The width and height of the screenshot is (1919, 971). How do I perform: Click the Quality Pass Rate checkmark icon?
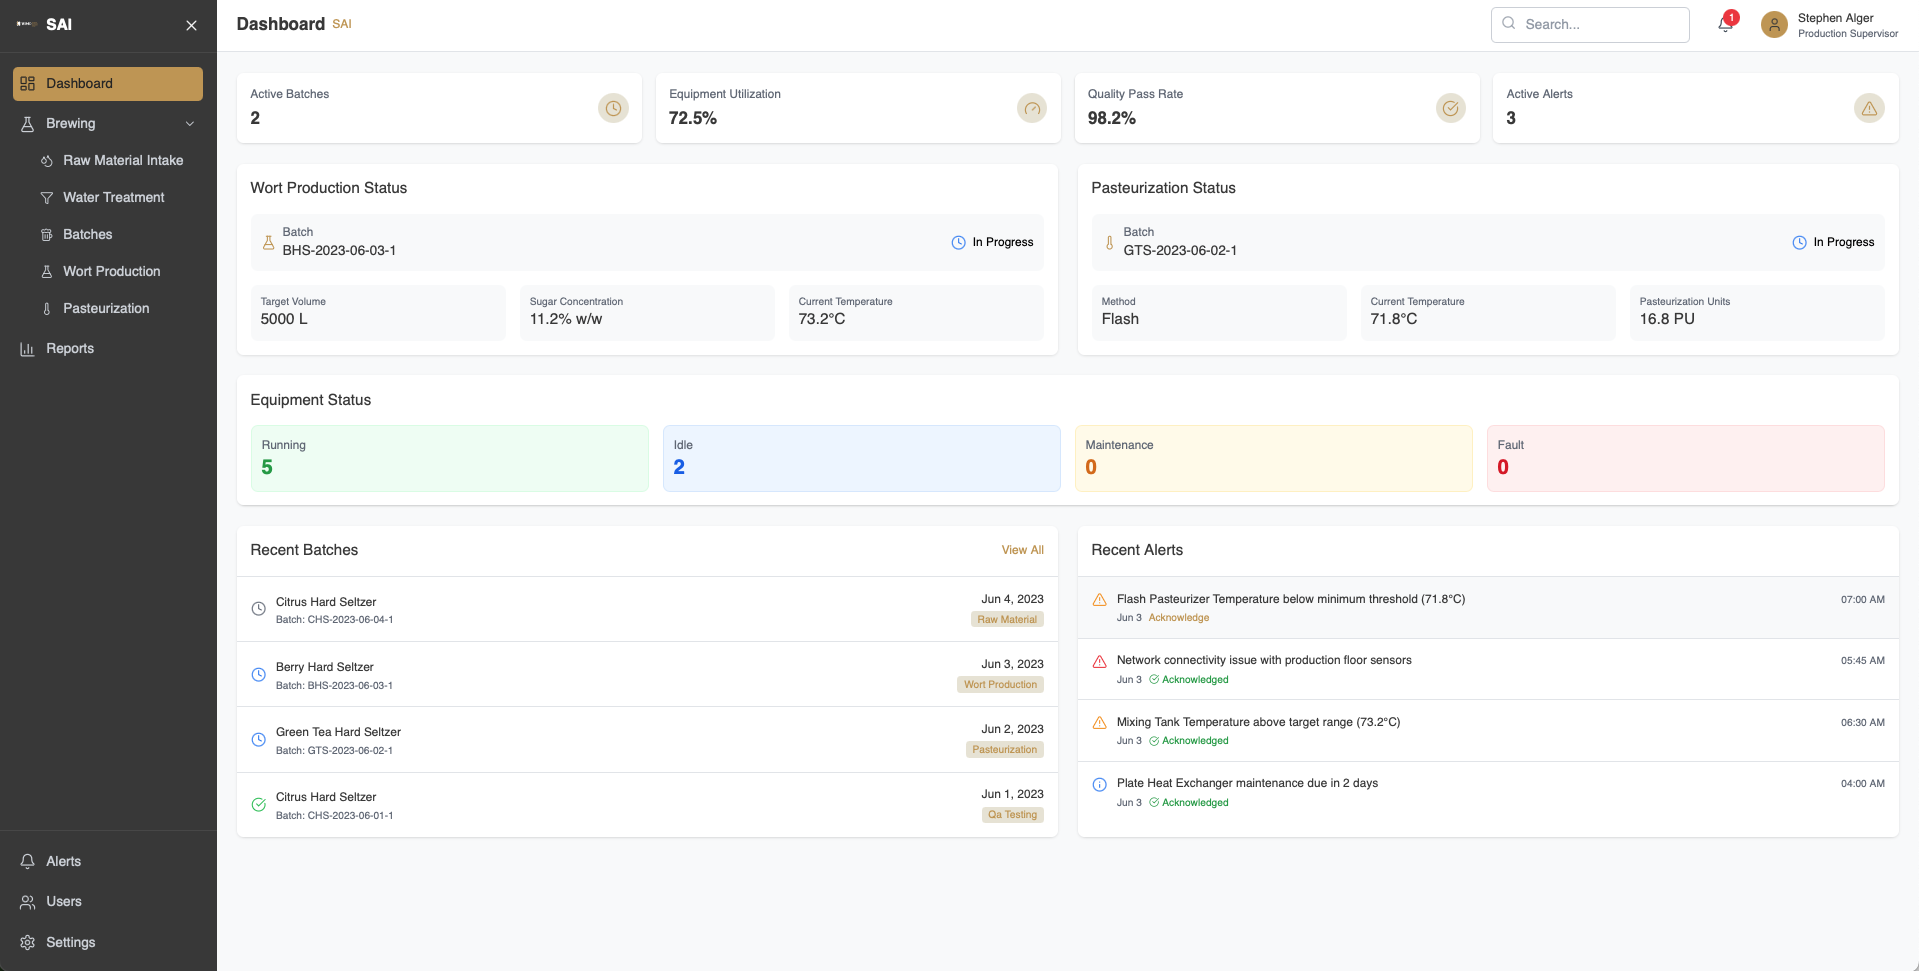coord(1450,108)
